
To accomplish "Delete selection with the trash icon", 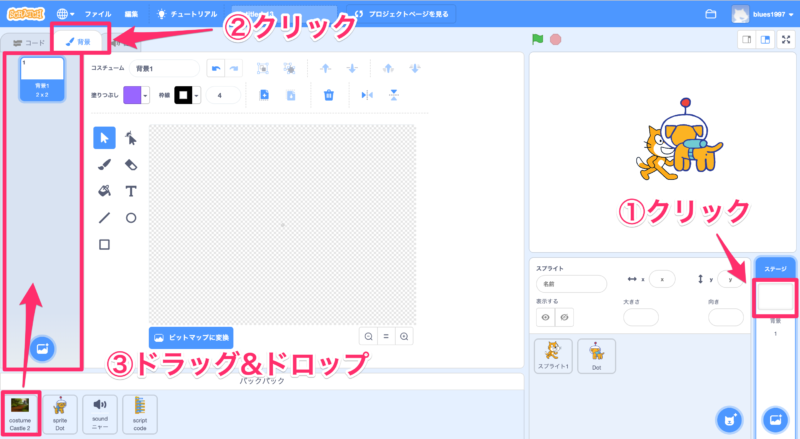I will click(328, 95).
